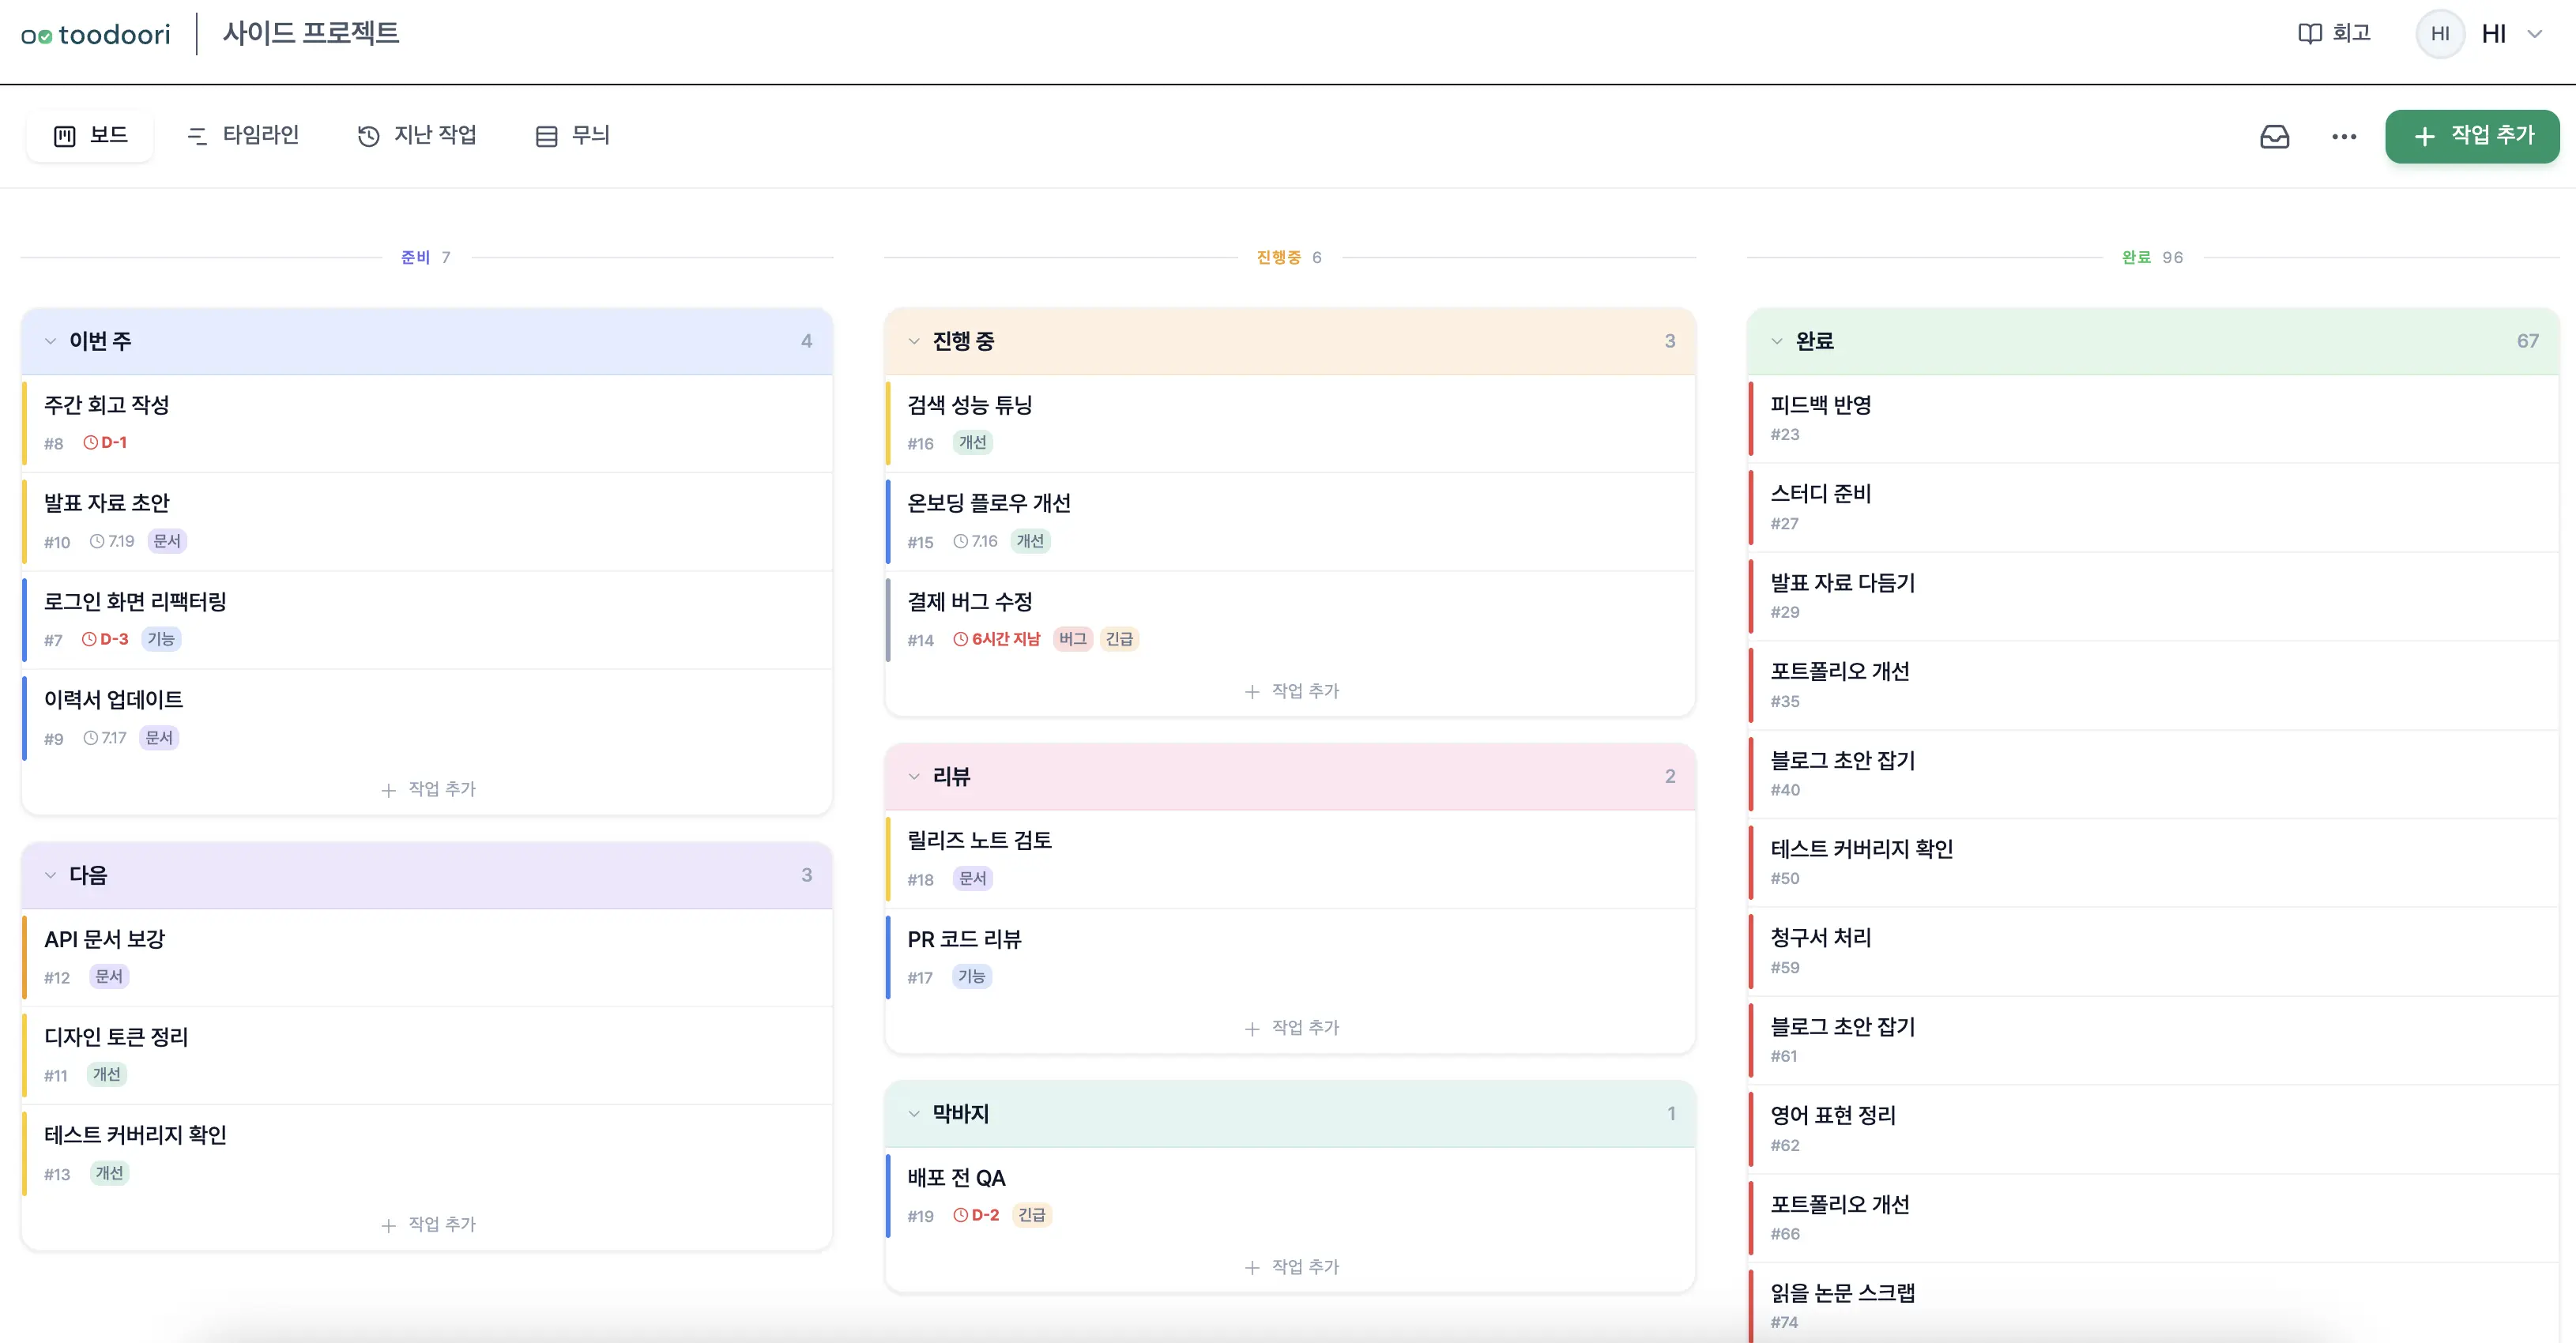Collapse the 리뷰 group

click(x=914, y=776)
